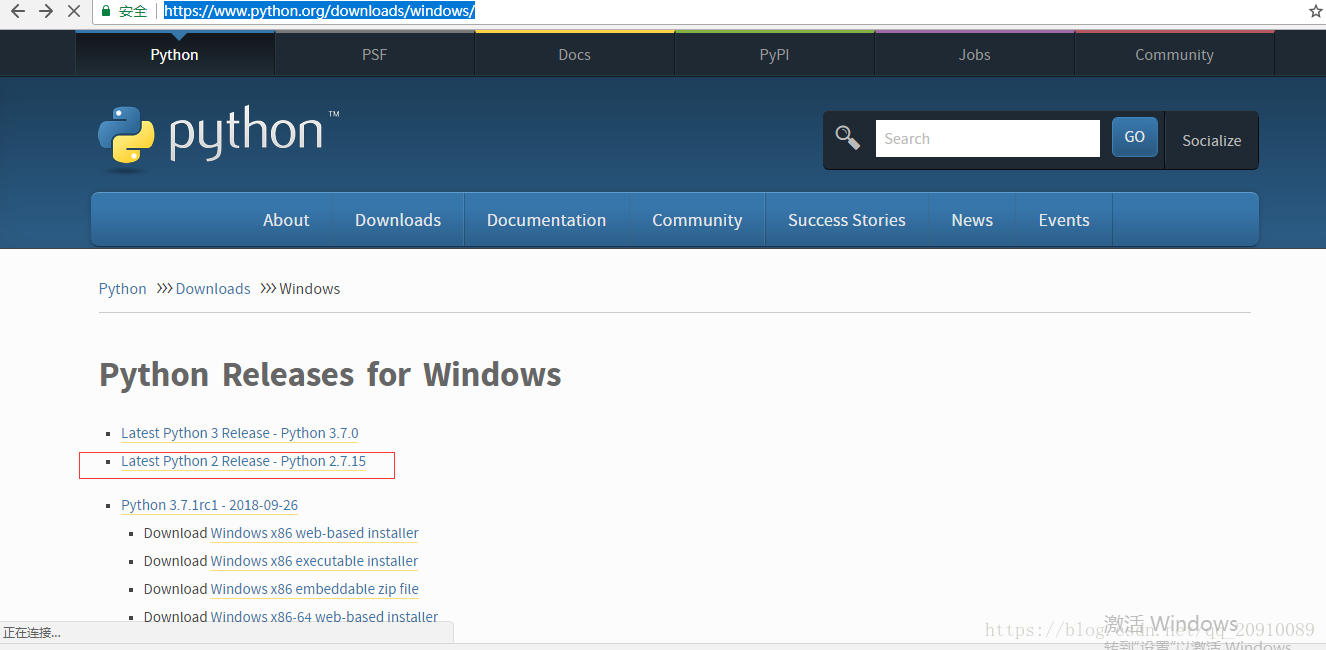Open Latest Python 2 Release - Python 2.7.15
This screenshot has width=1326, height=650.
(x=244, y=461)
